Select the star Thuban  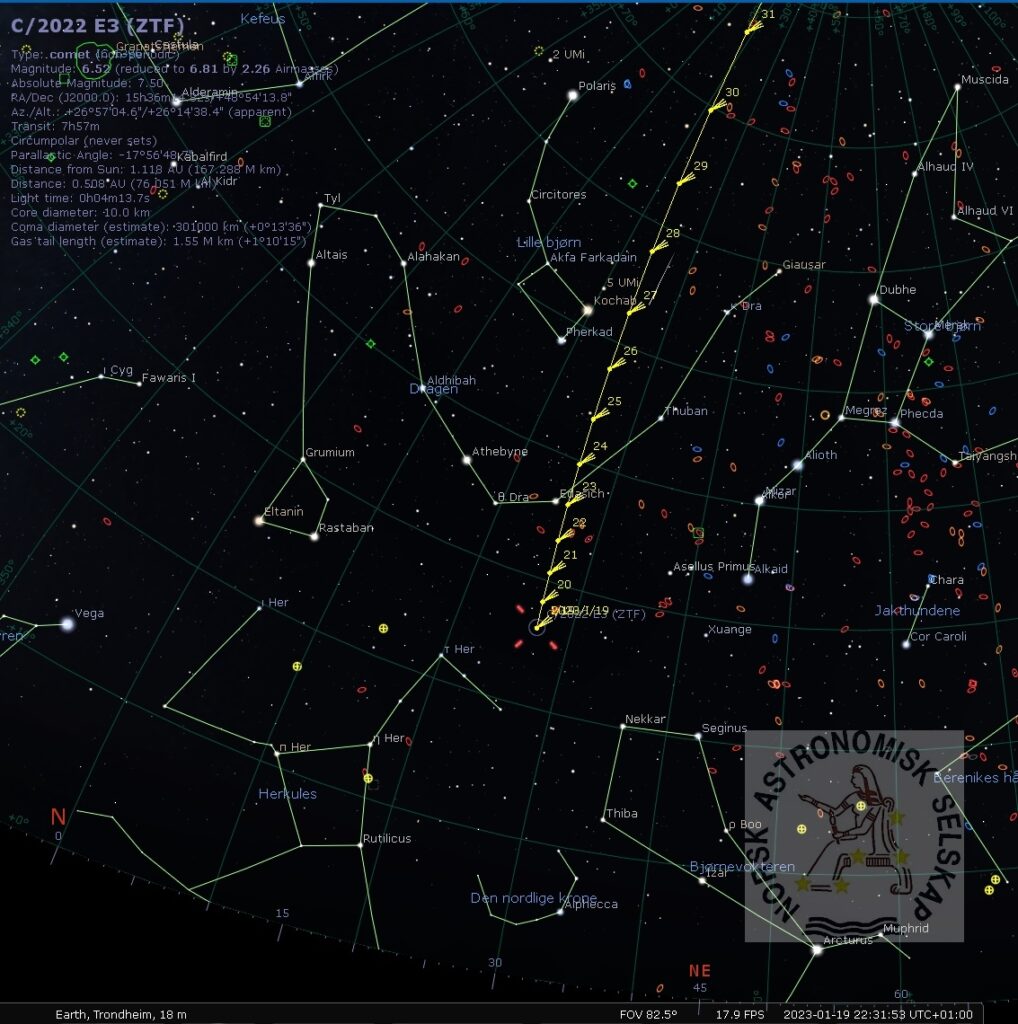click(x=661, y=418)
